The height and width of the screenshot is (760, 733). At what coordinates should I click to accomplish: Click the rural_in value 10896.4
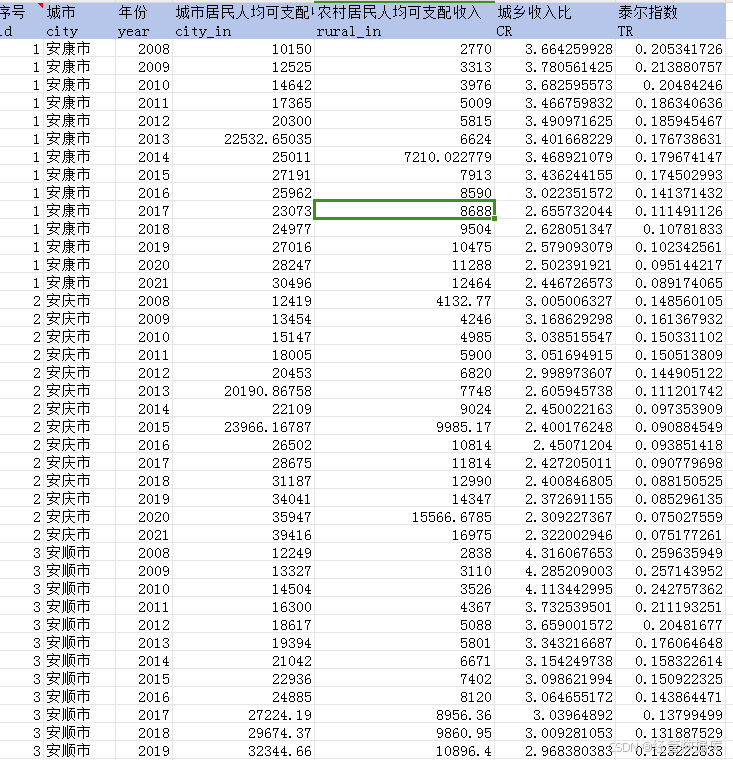click(x=463, y=751)
